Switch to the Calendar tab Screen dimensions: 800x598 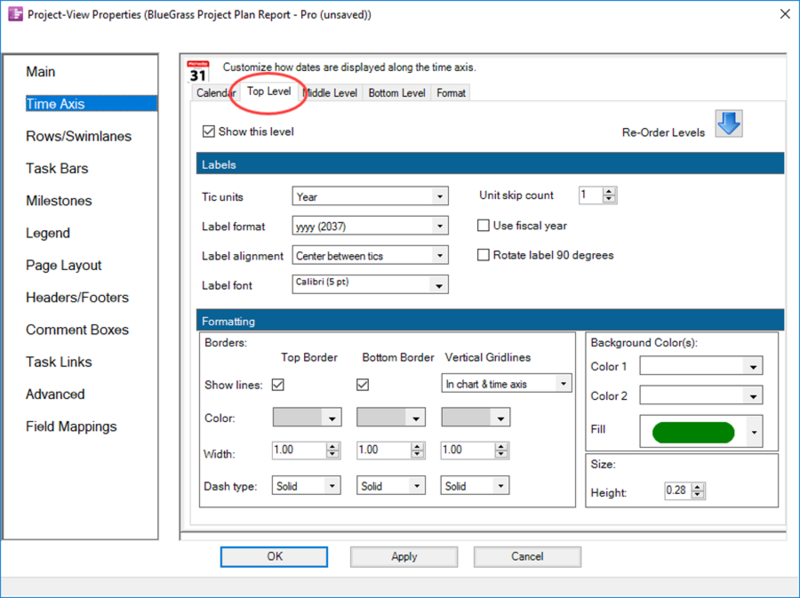click(x=215, y=93)
